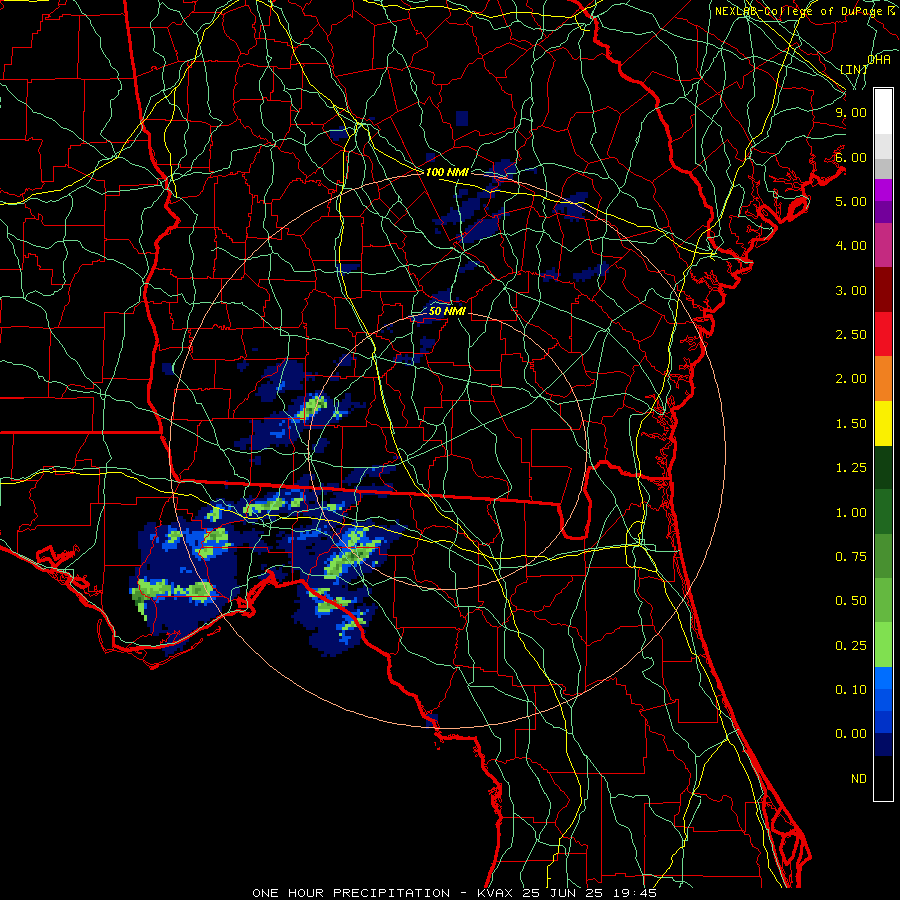The height and width of the screenshot is (900, 900).
Task: Click the NEXLAB-College of DuPage credit text
Action: pos(804,11)
